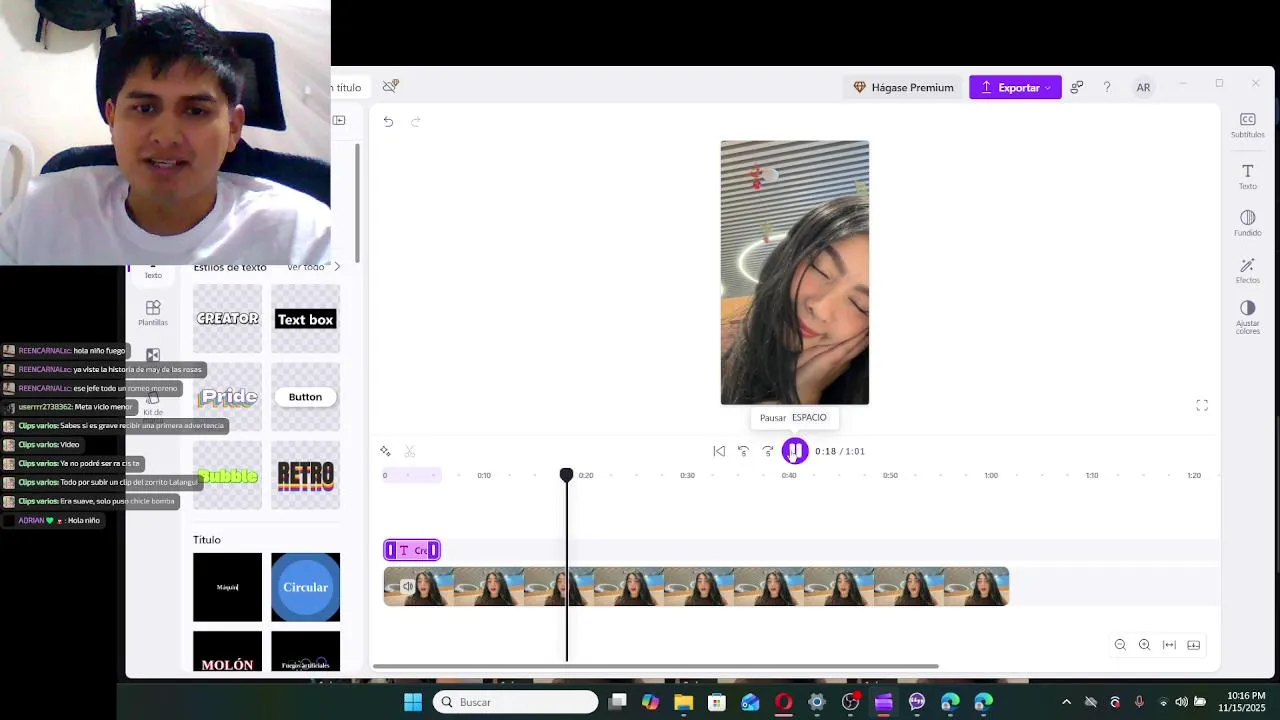Toggle mute on the video clip
This screenshot has height=720, width=1280.
point(407,587)
